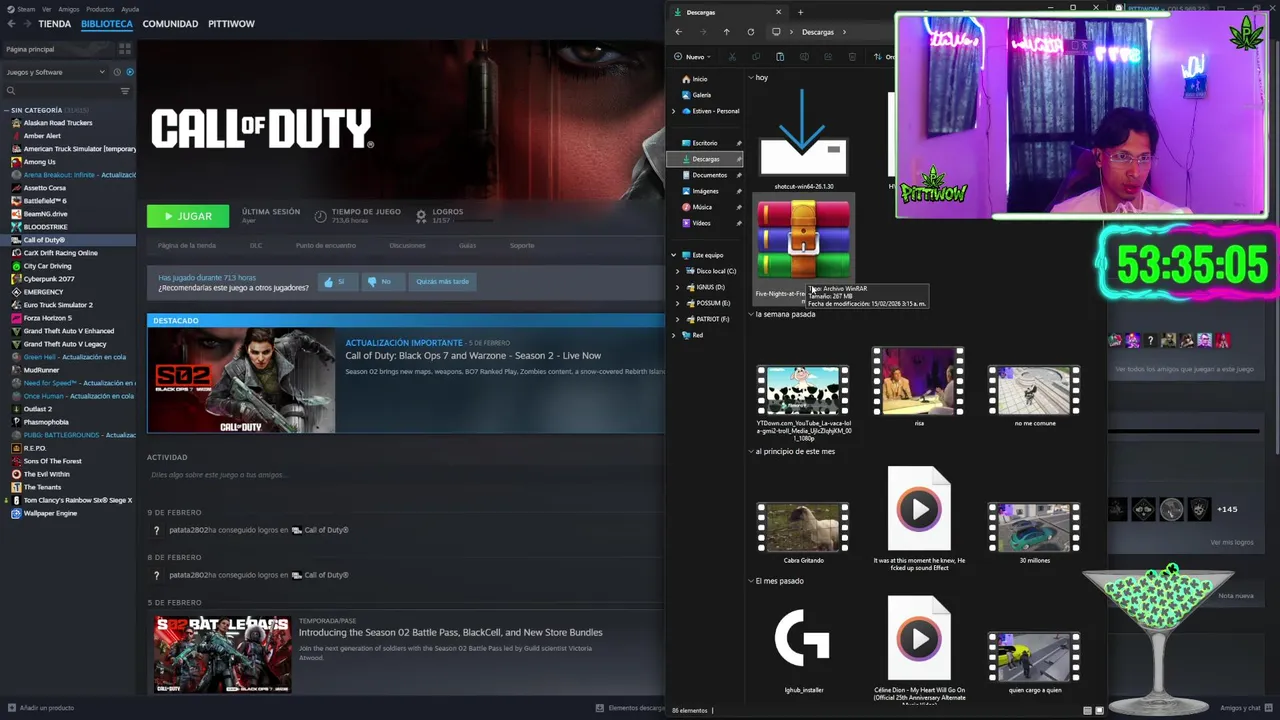Collapse the 'hoy' file group
The image size is (1280, 720).
pyautogui.click(x=751, y=78)
